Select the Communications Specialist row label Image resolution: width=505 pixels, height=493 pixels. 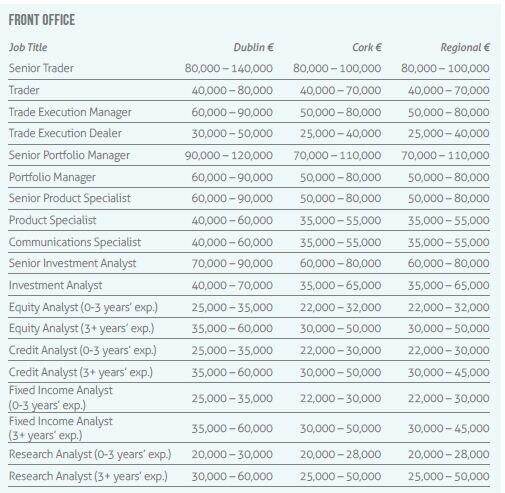click(75, 242)
